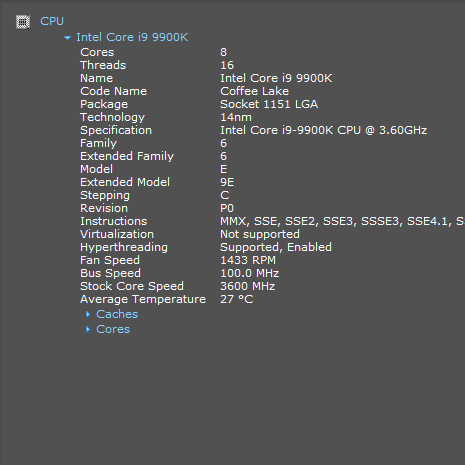This screenshot has width=465, height=465.
Task: Select the Intel Core i9 9900K tree heading
Action: tap(132, 37)
